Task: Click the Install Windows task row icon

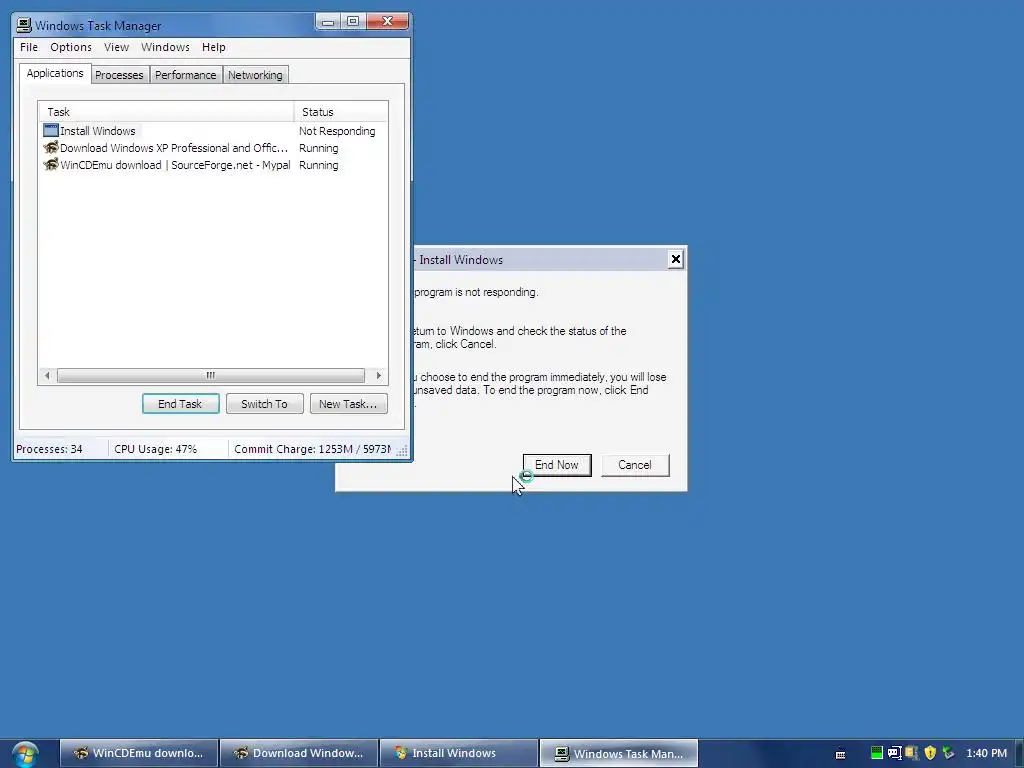Action: point(50,131)
